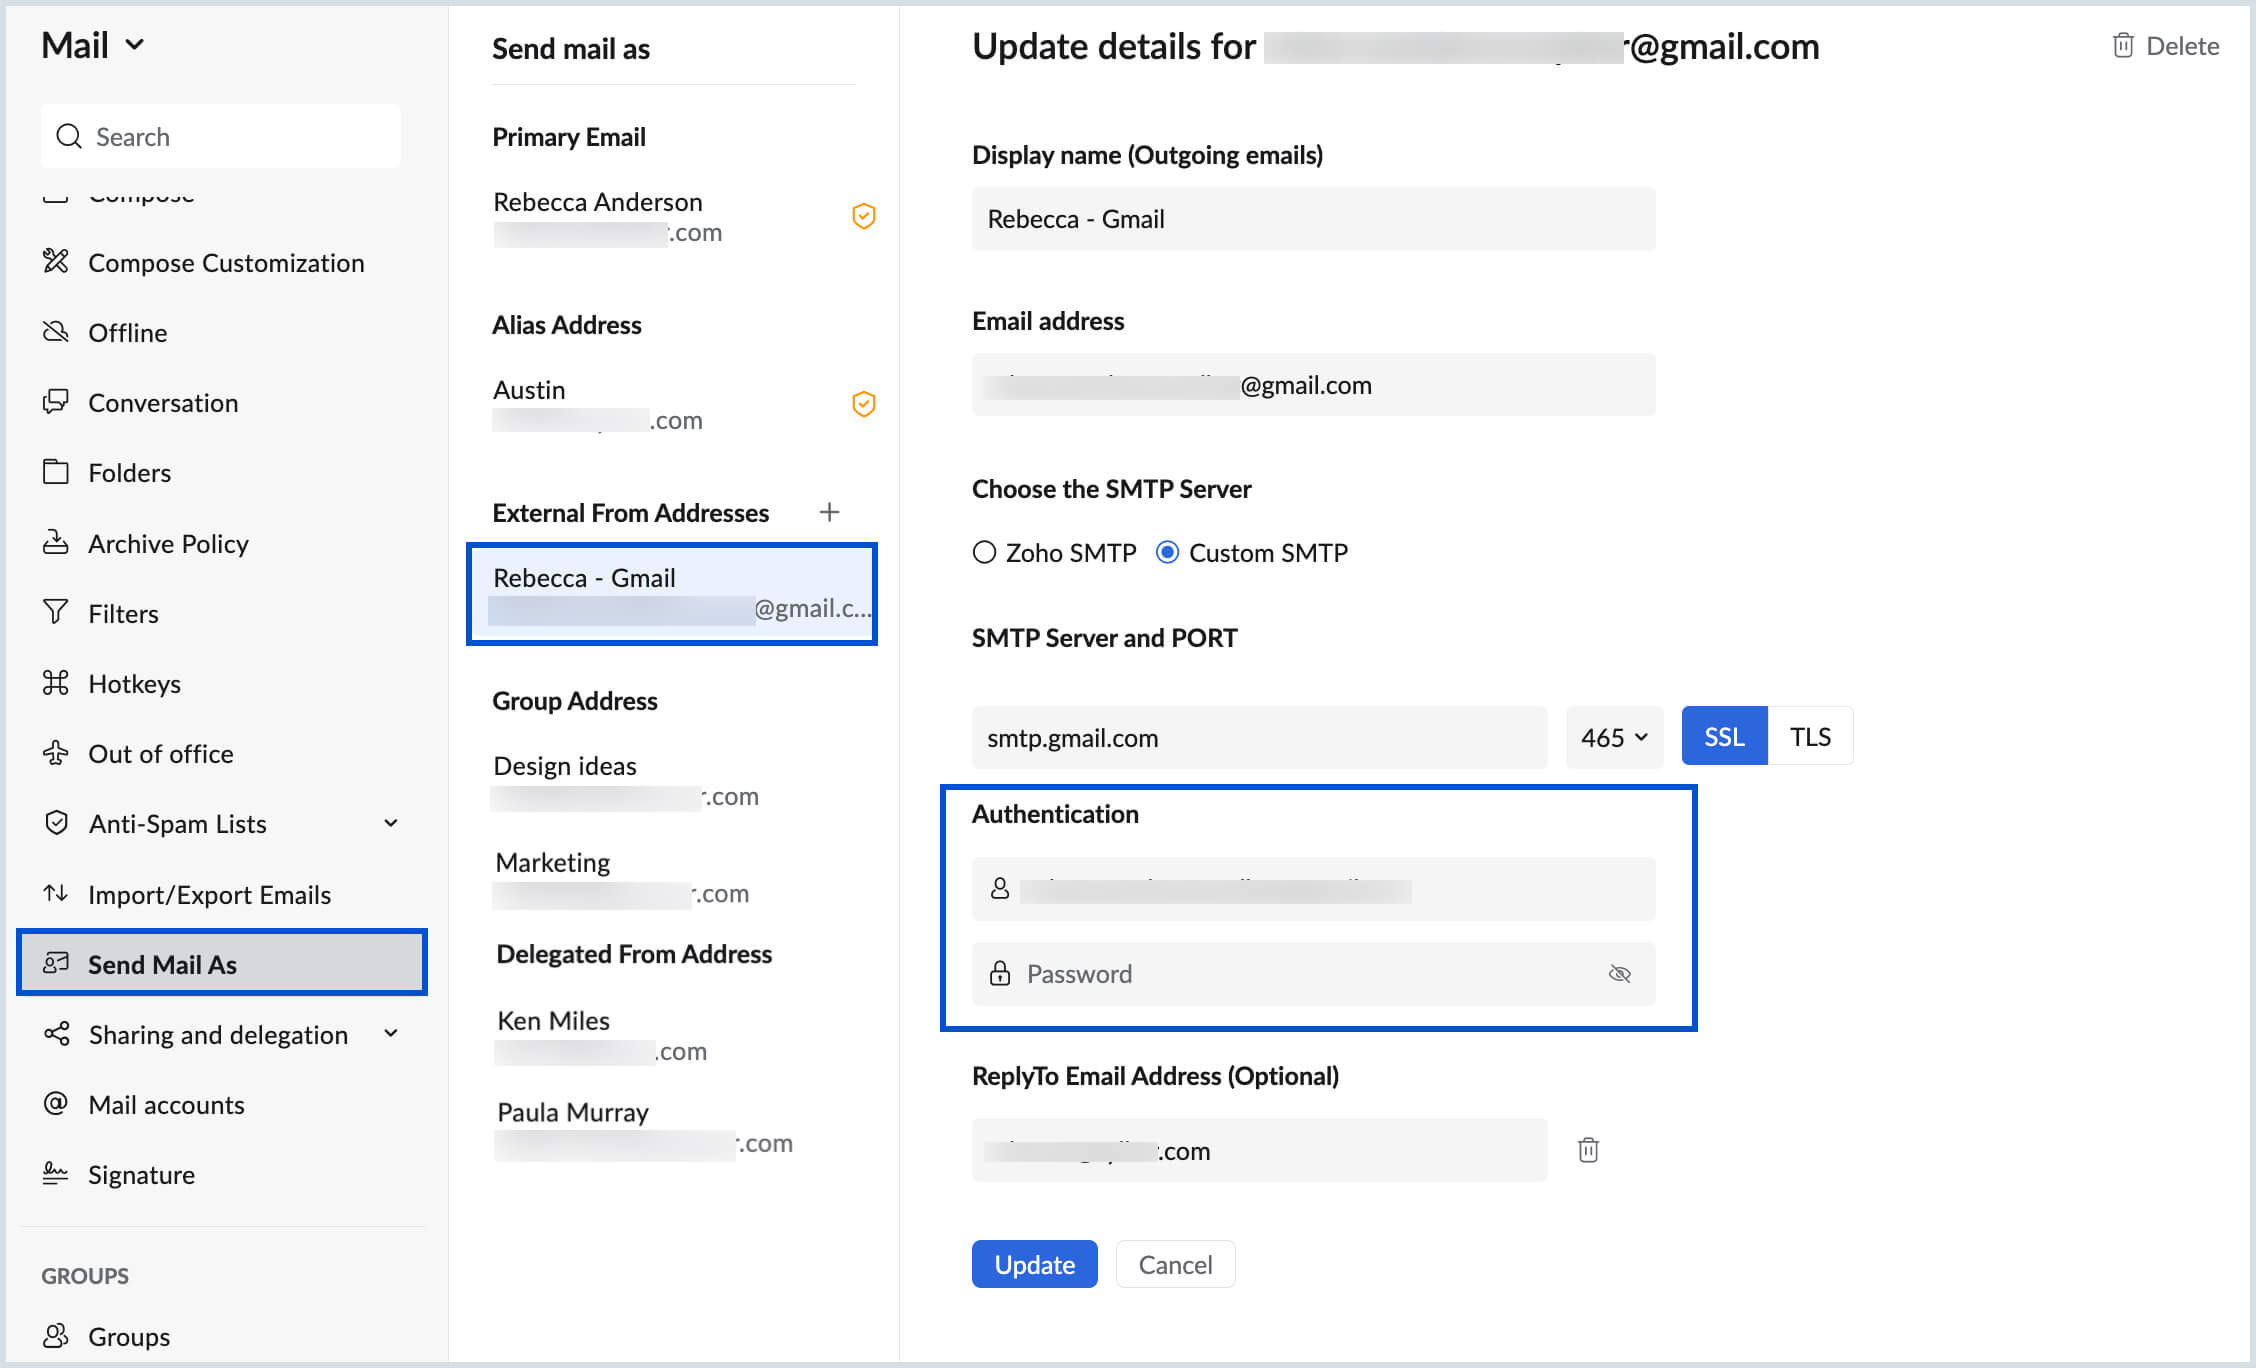The width and height of the screenshot is (2256, 1368).
Task: Click the Hotkeys icon in sidebar
Action: pyautogui.click(x=56, y=682)
